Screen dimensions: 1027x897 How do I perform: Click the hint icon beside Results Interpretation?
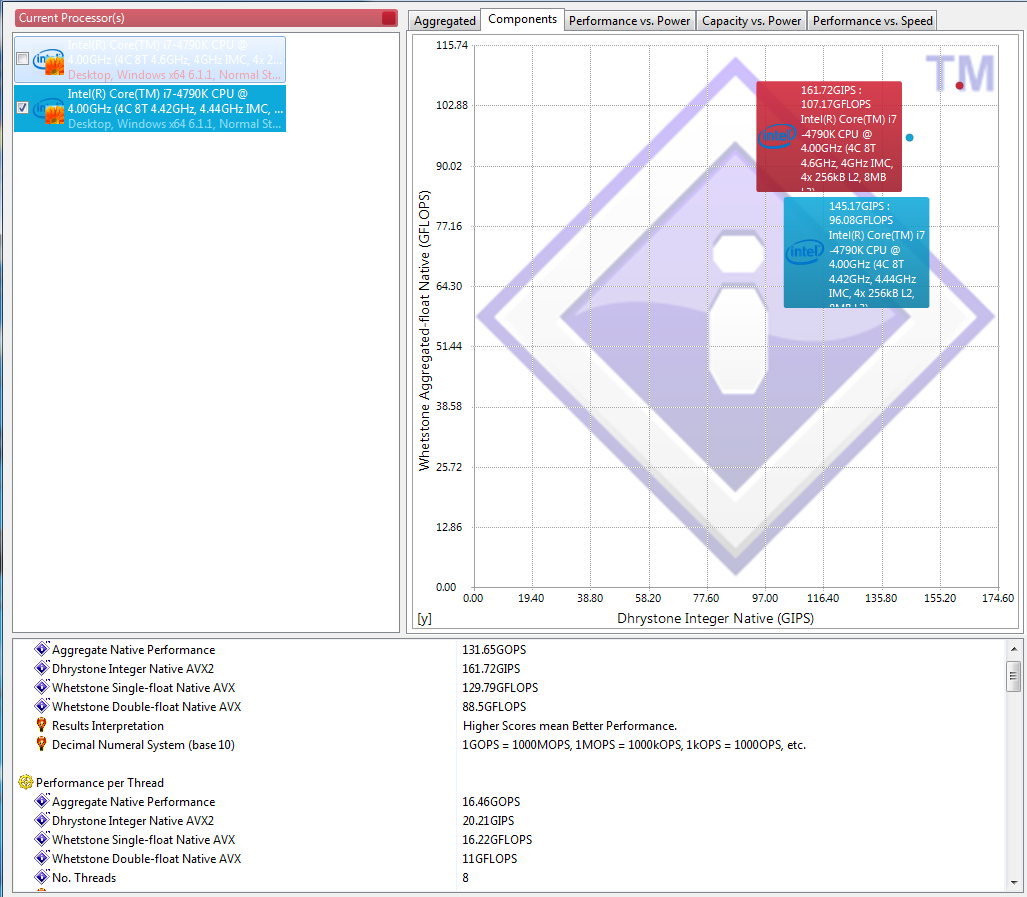(x=41, y=725)
